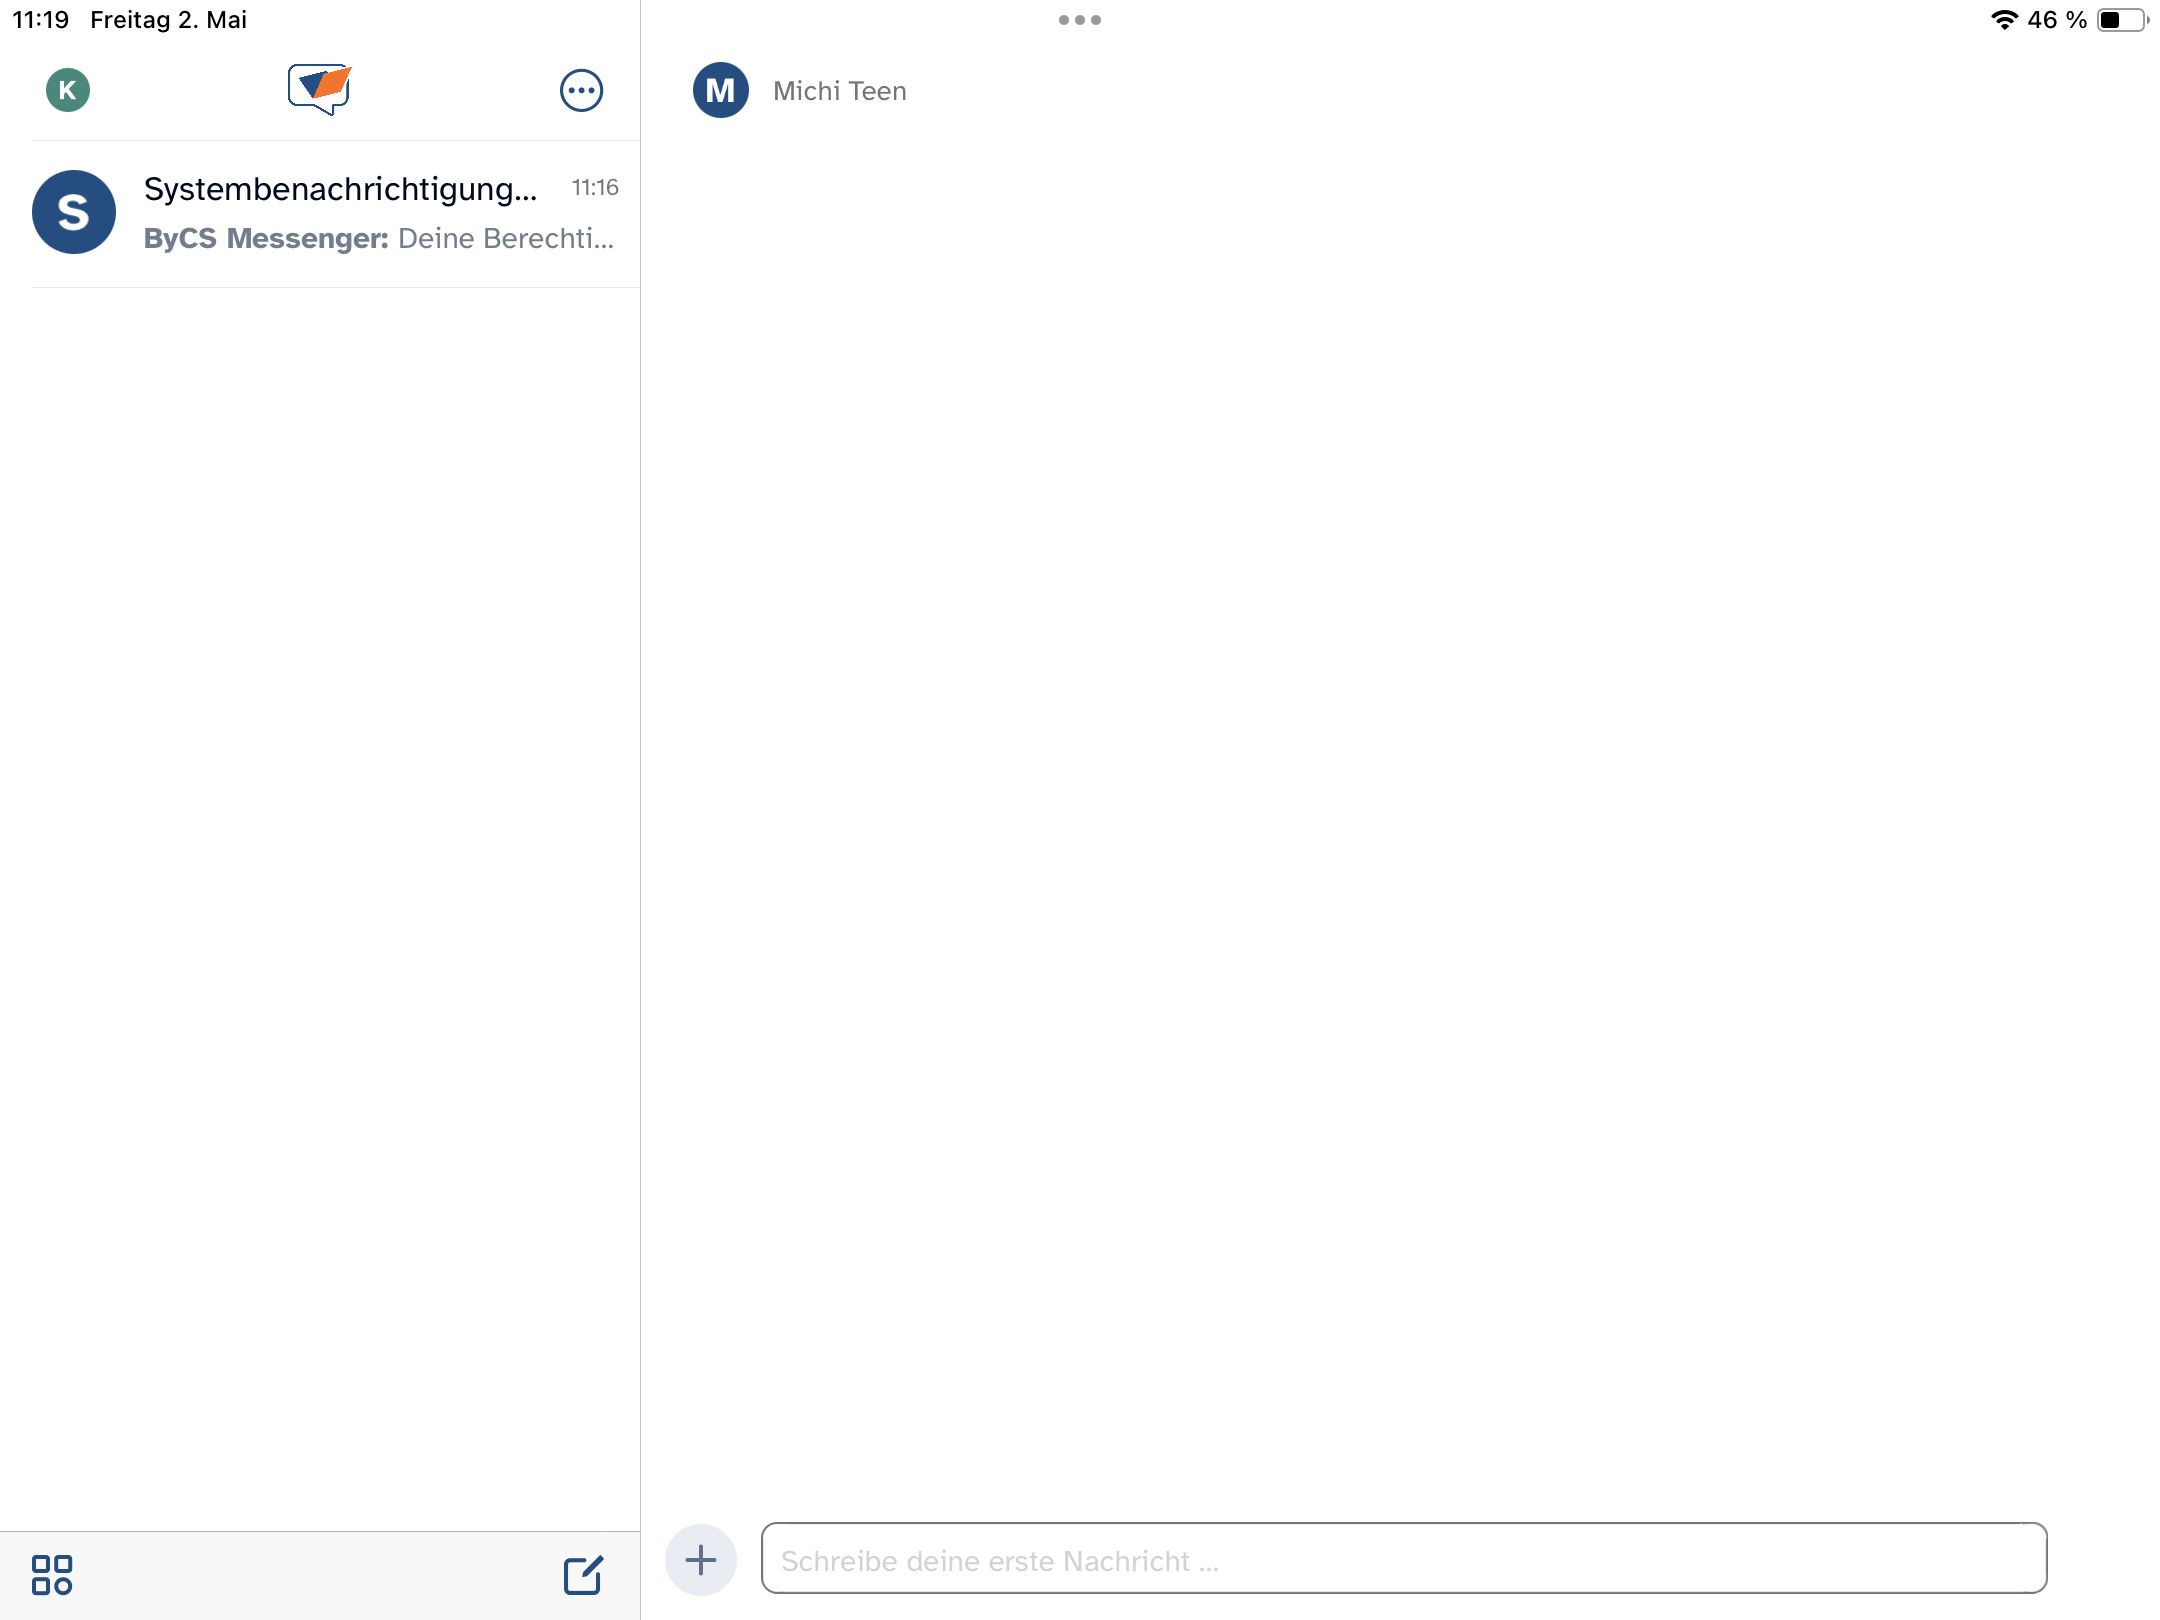Tap the 11:19 clock in the status bar
Viewport: 2160px width, 1620px height.
coord(41,20)
